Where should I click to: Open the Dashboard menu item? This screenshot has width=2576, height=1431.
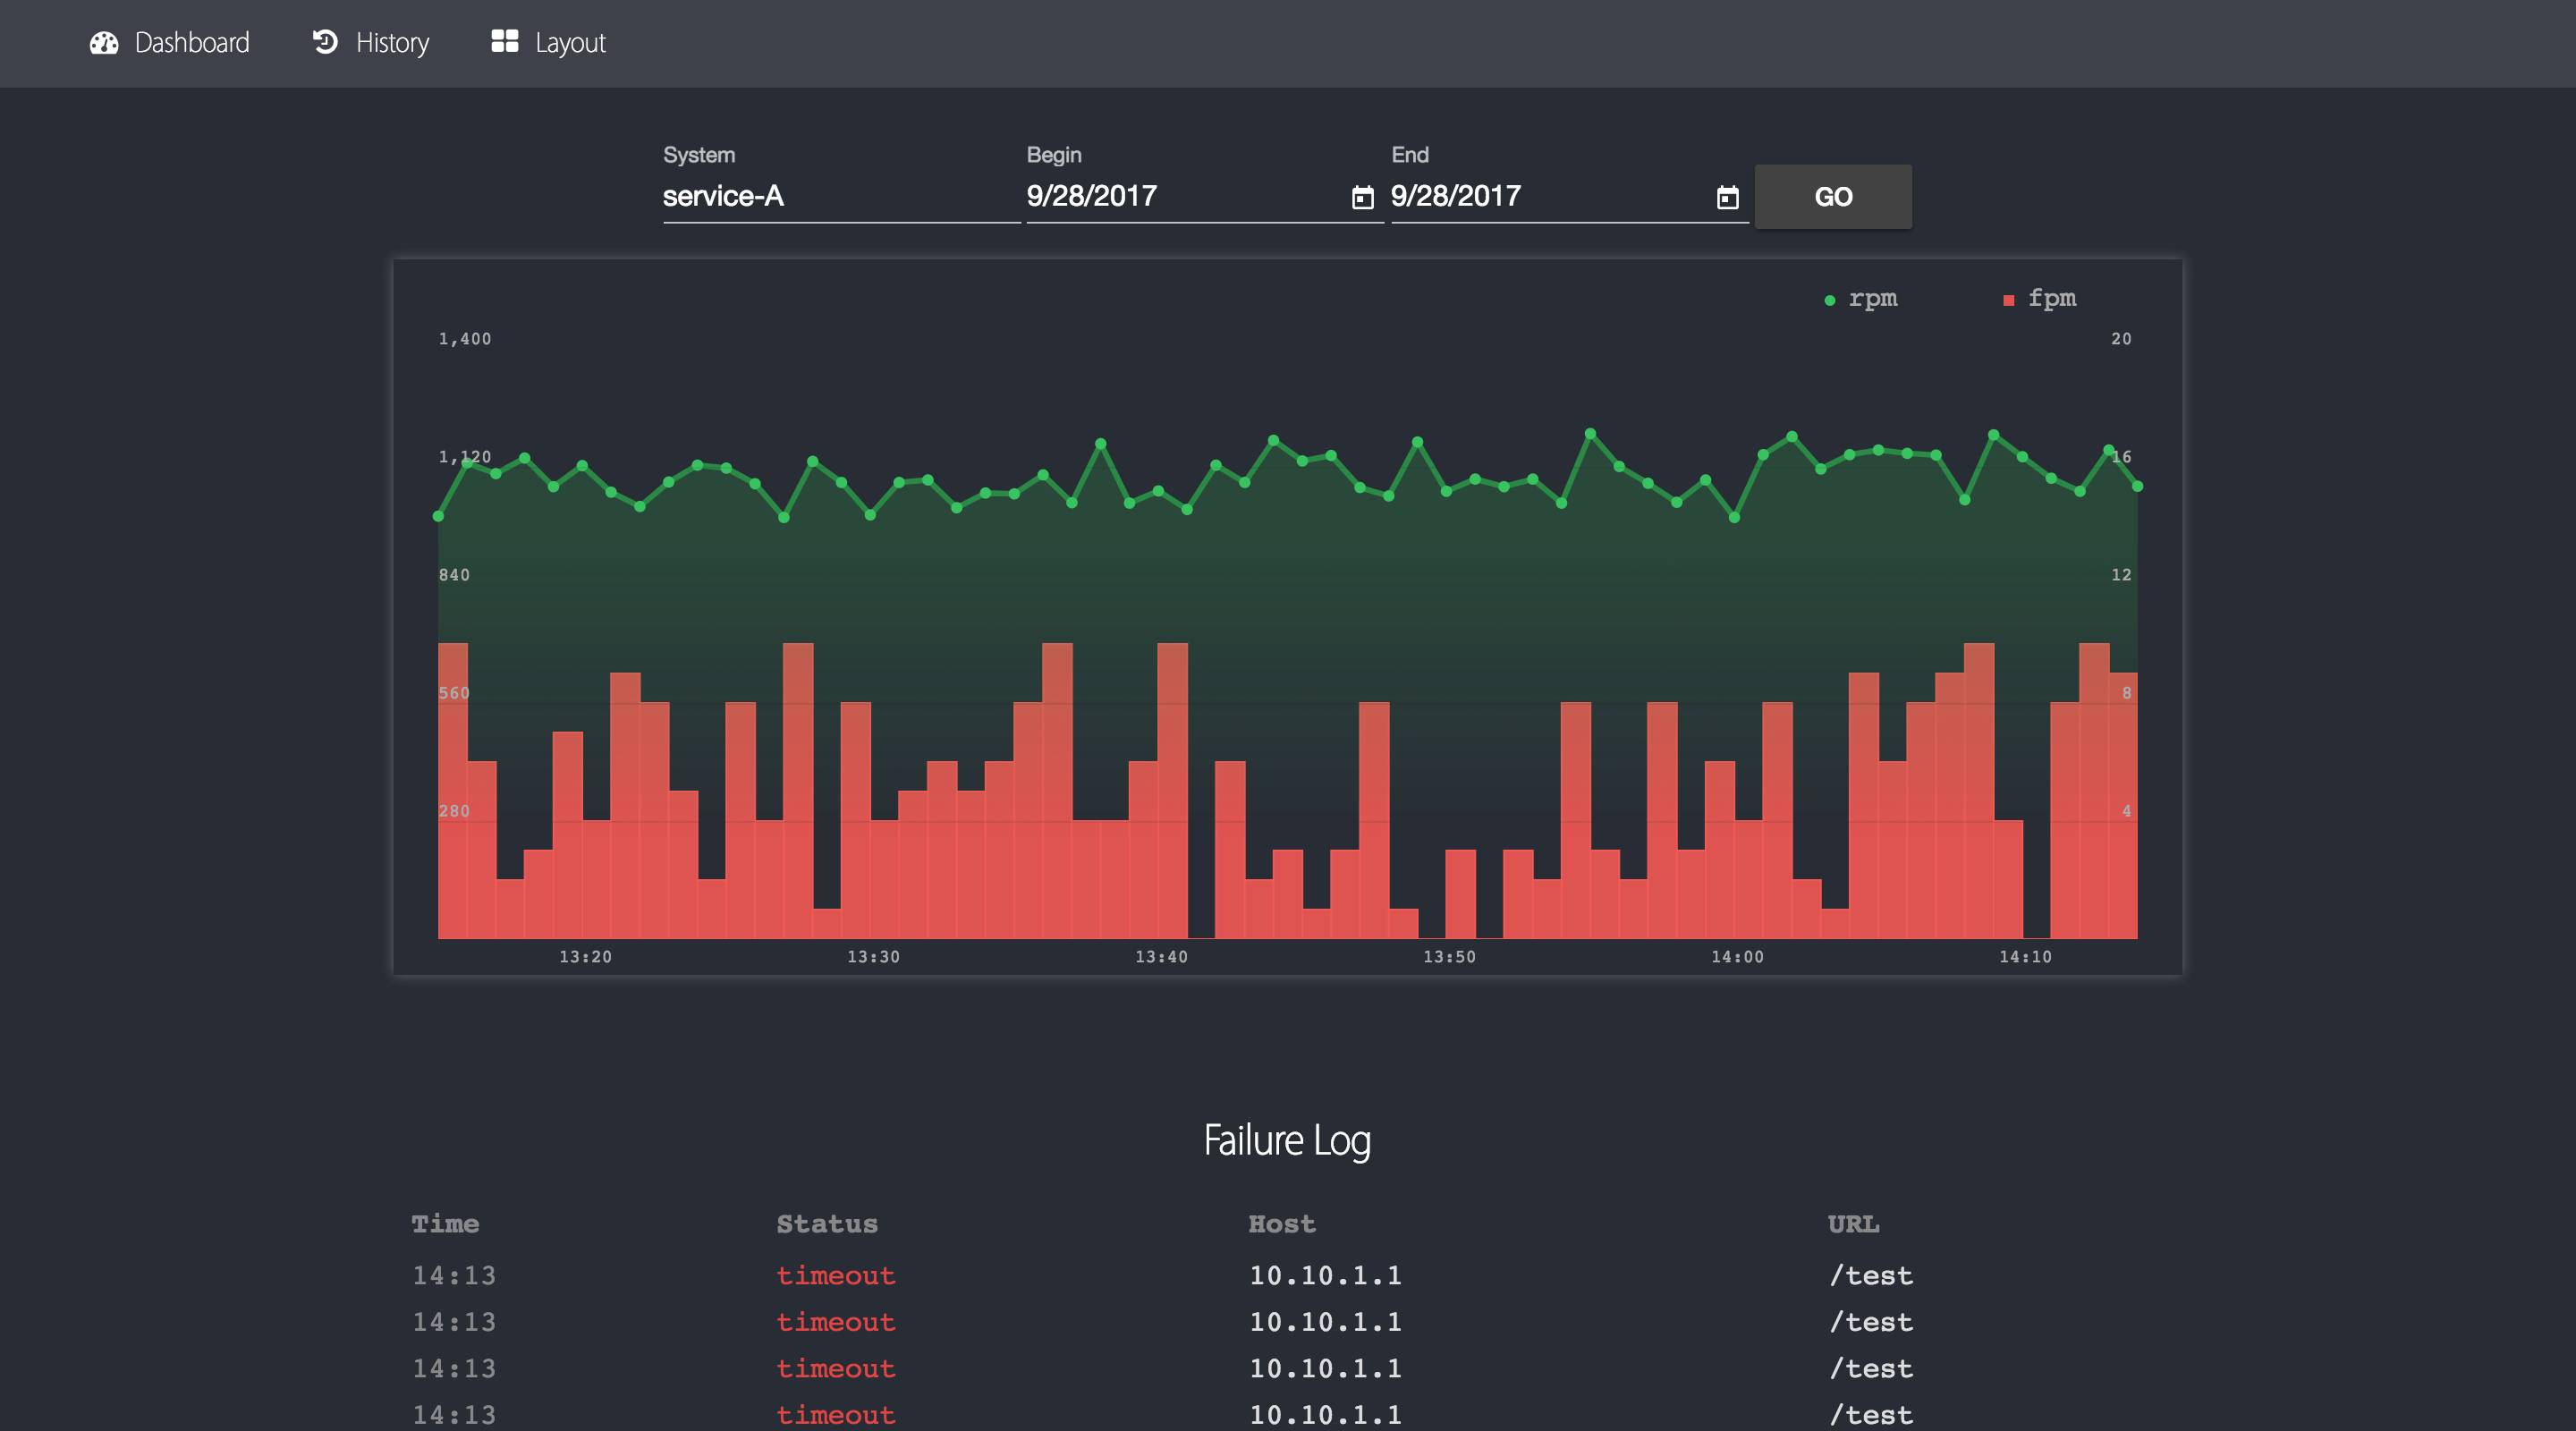click(191, 43)
